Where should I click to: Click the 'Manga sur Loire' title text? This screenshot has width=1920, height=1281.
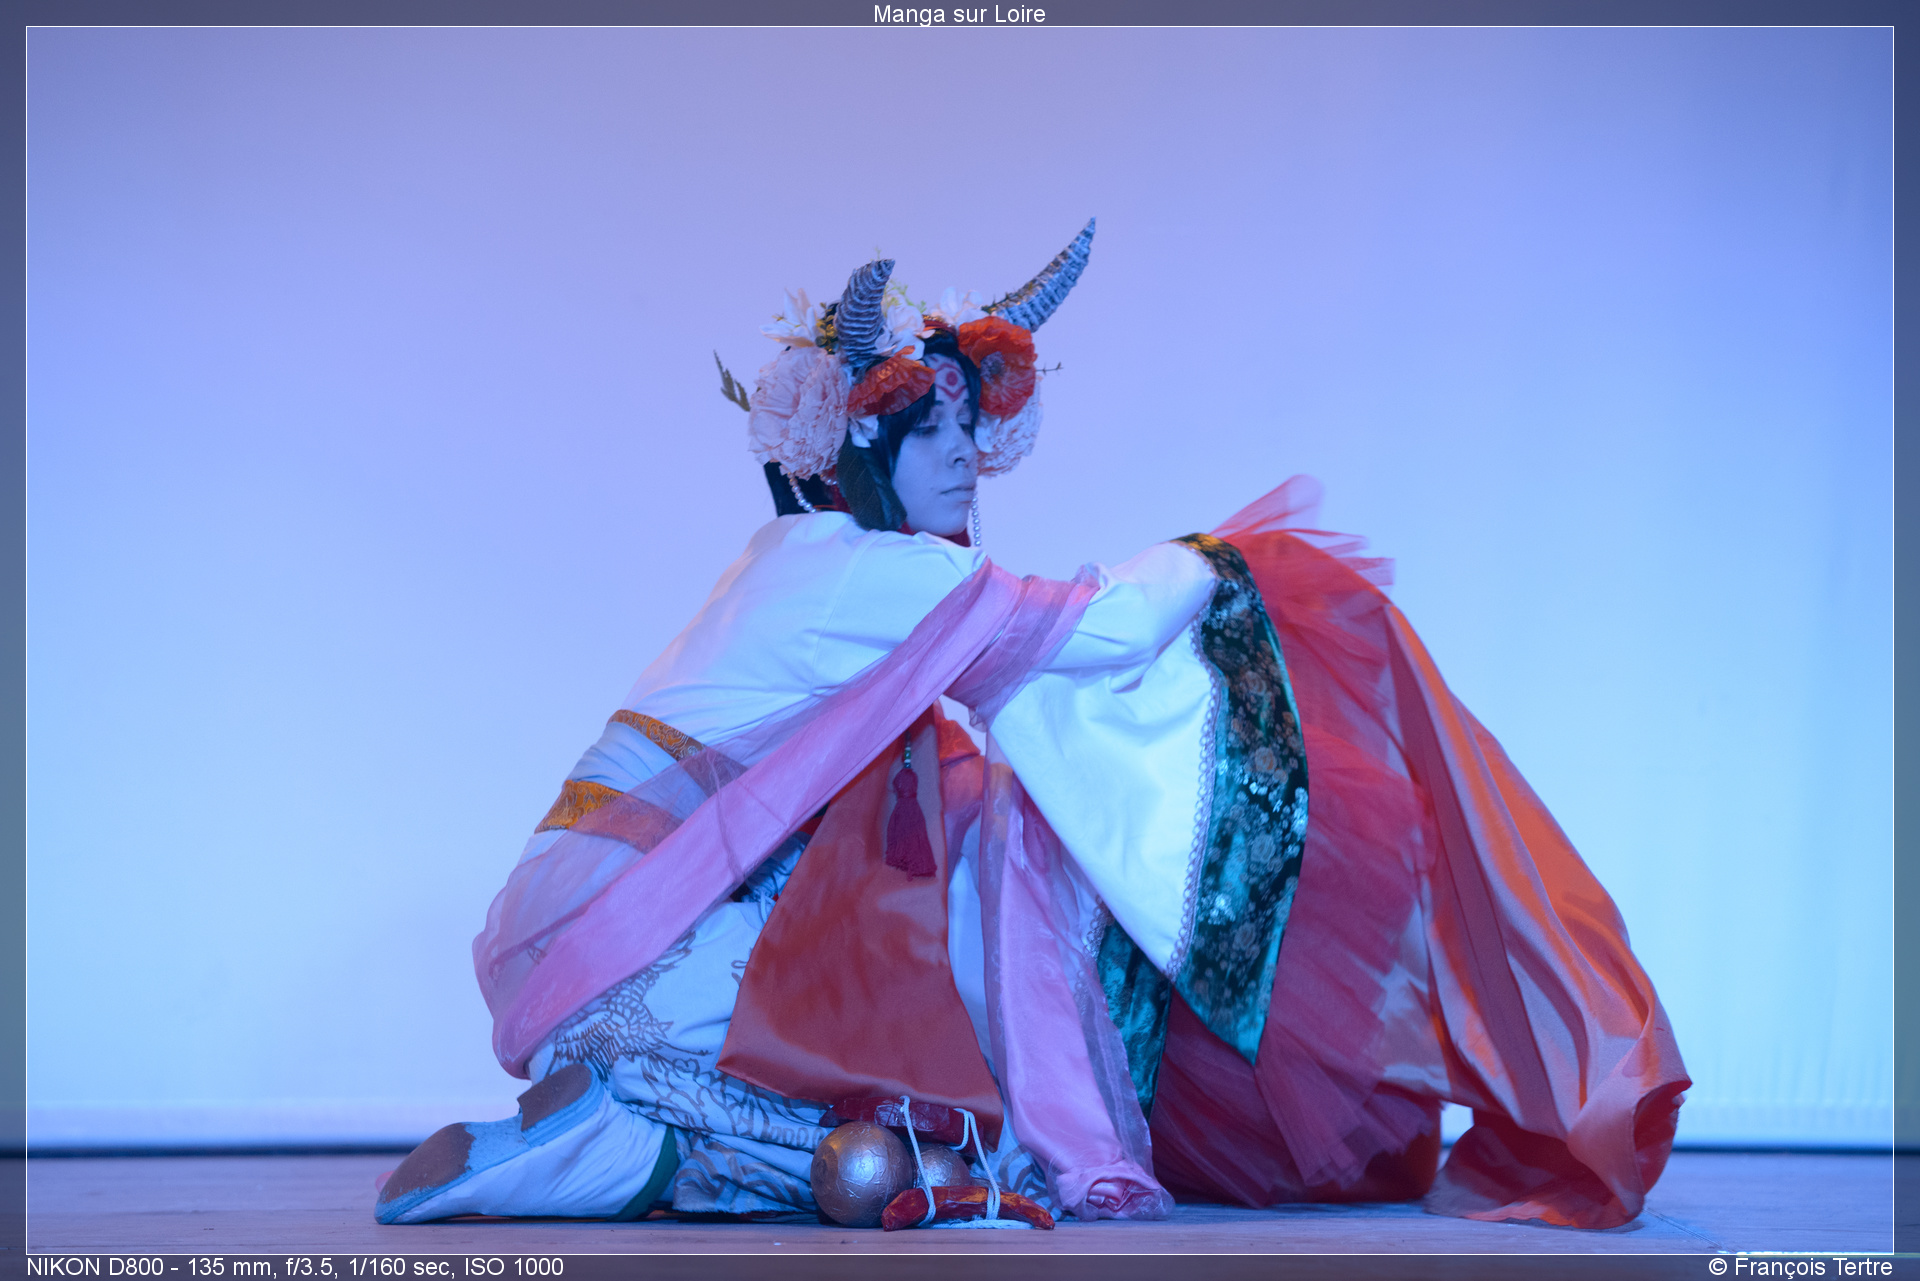coord(959,14)
